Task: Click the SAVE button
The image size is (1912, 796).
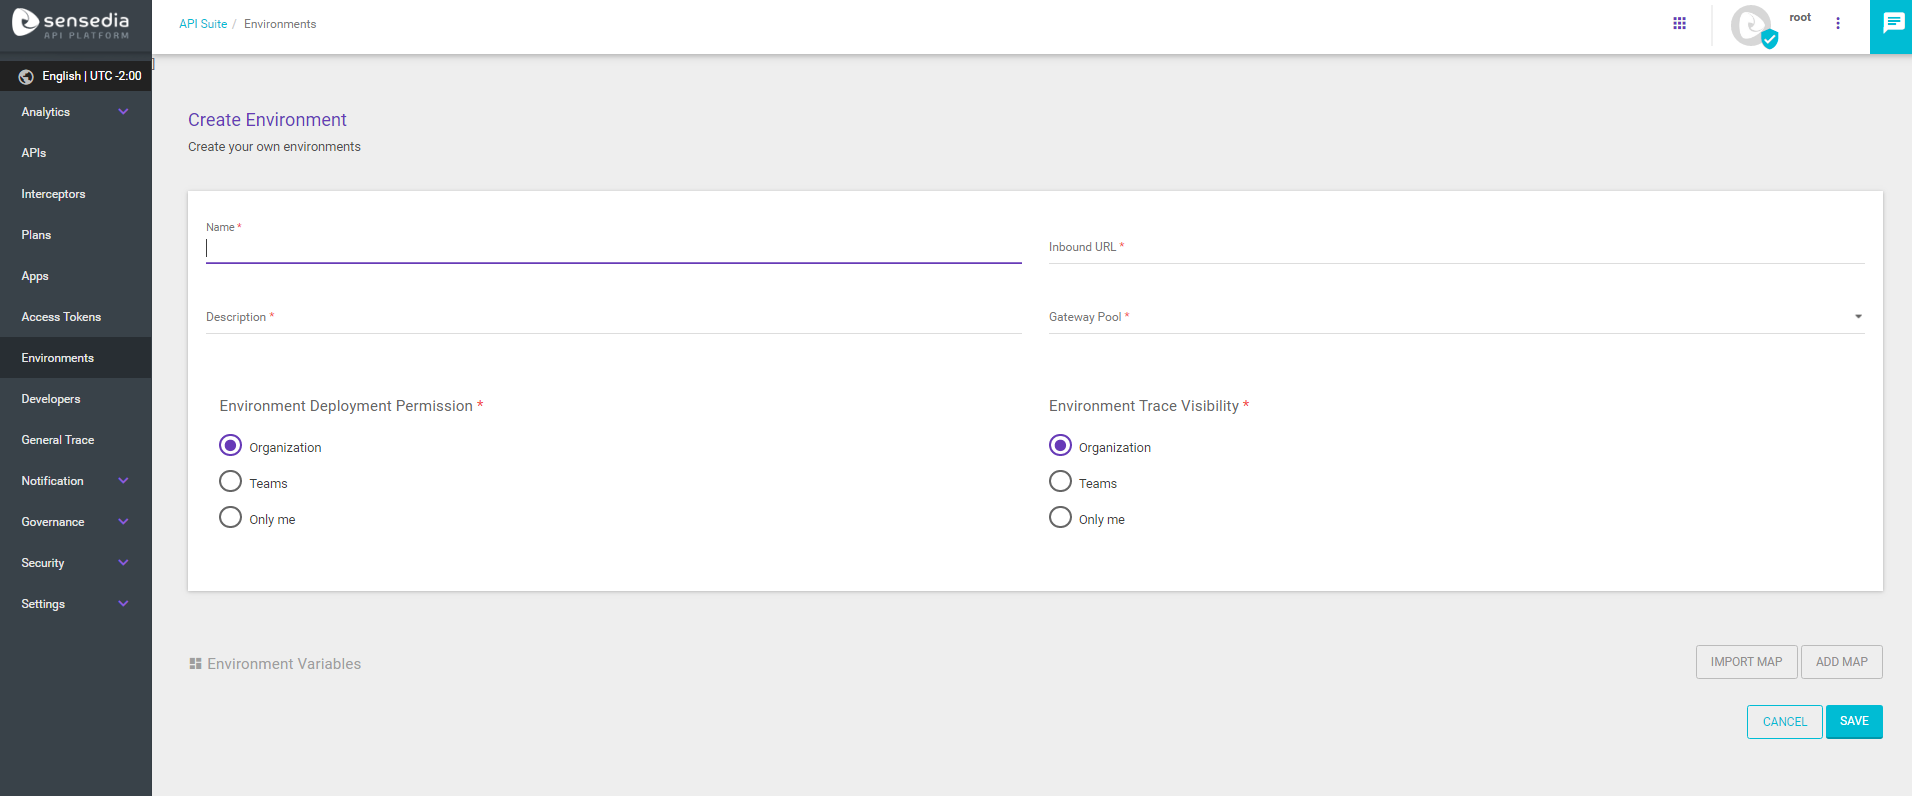Action: pos(1853,721)
